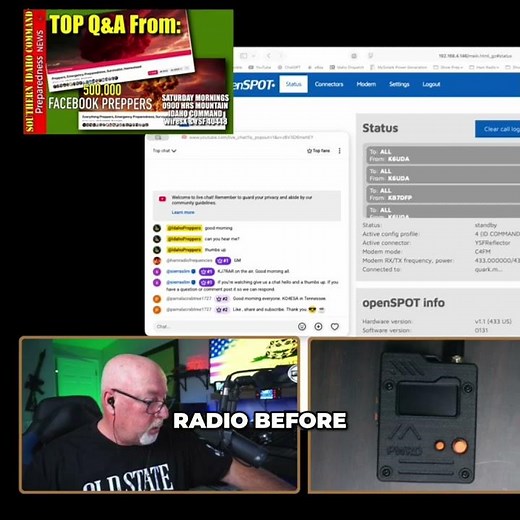The image size is (520, 520).
Task: Open the Learn more link in chat
Action: pos(183,212)
